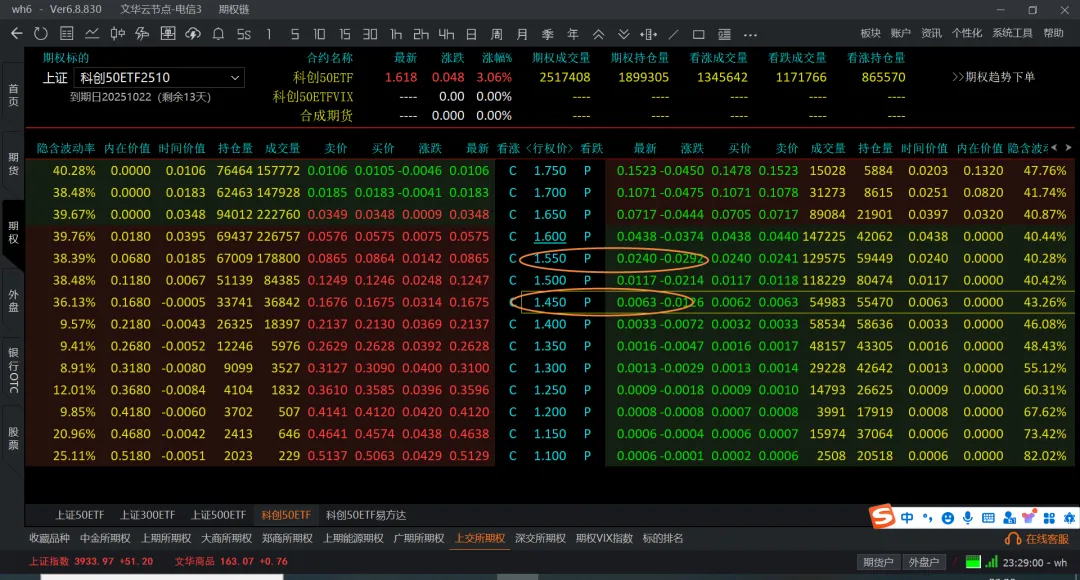Click the Sogou input S logo

tap(882, 517)
